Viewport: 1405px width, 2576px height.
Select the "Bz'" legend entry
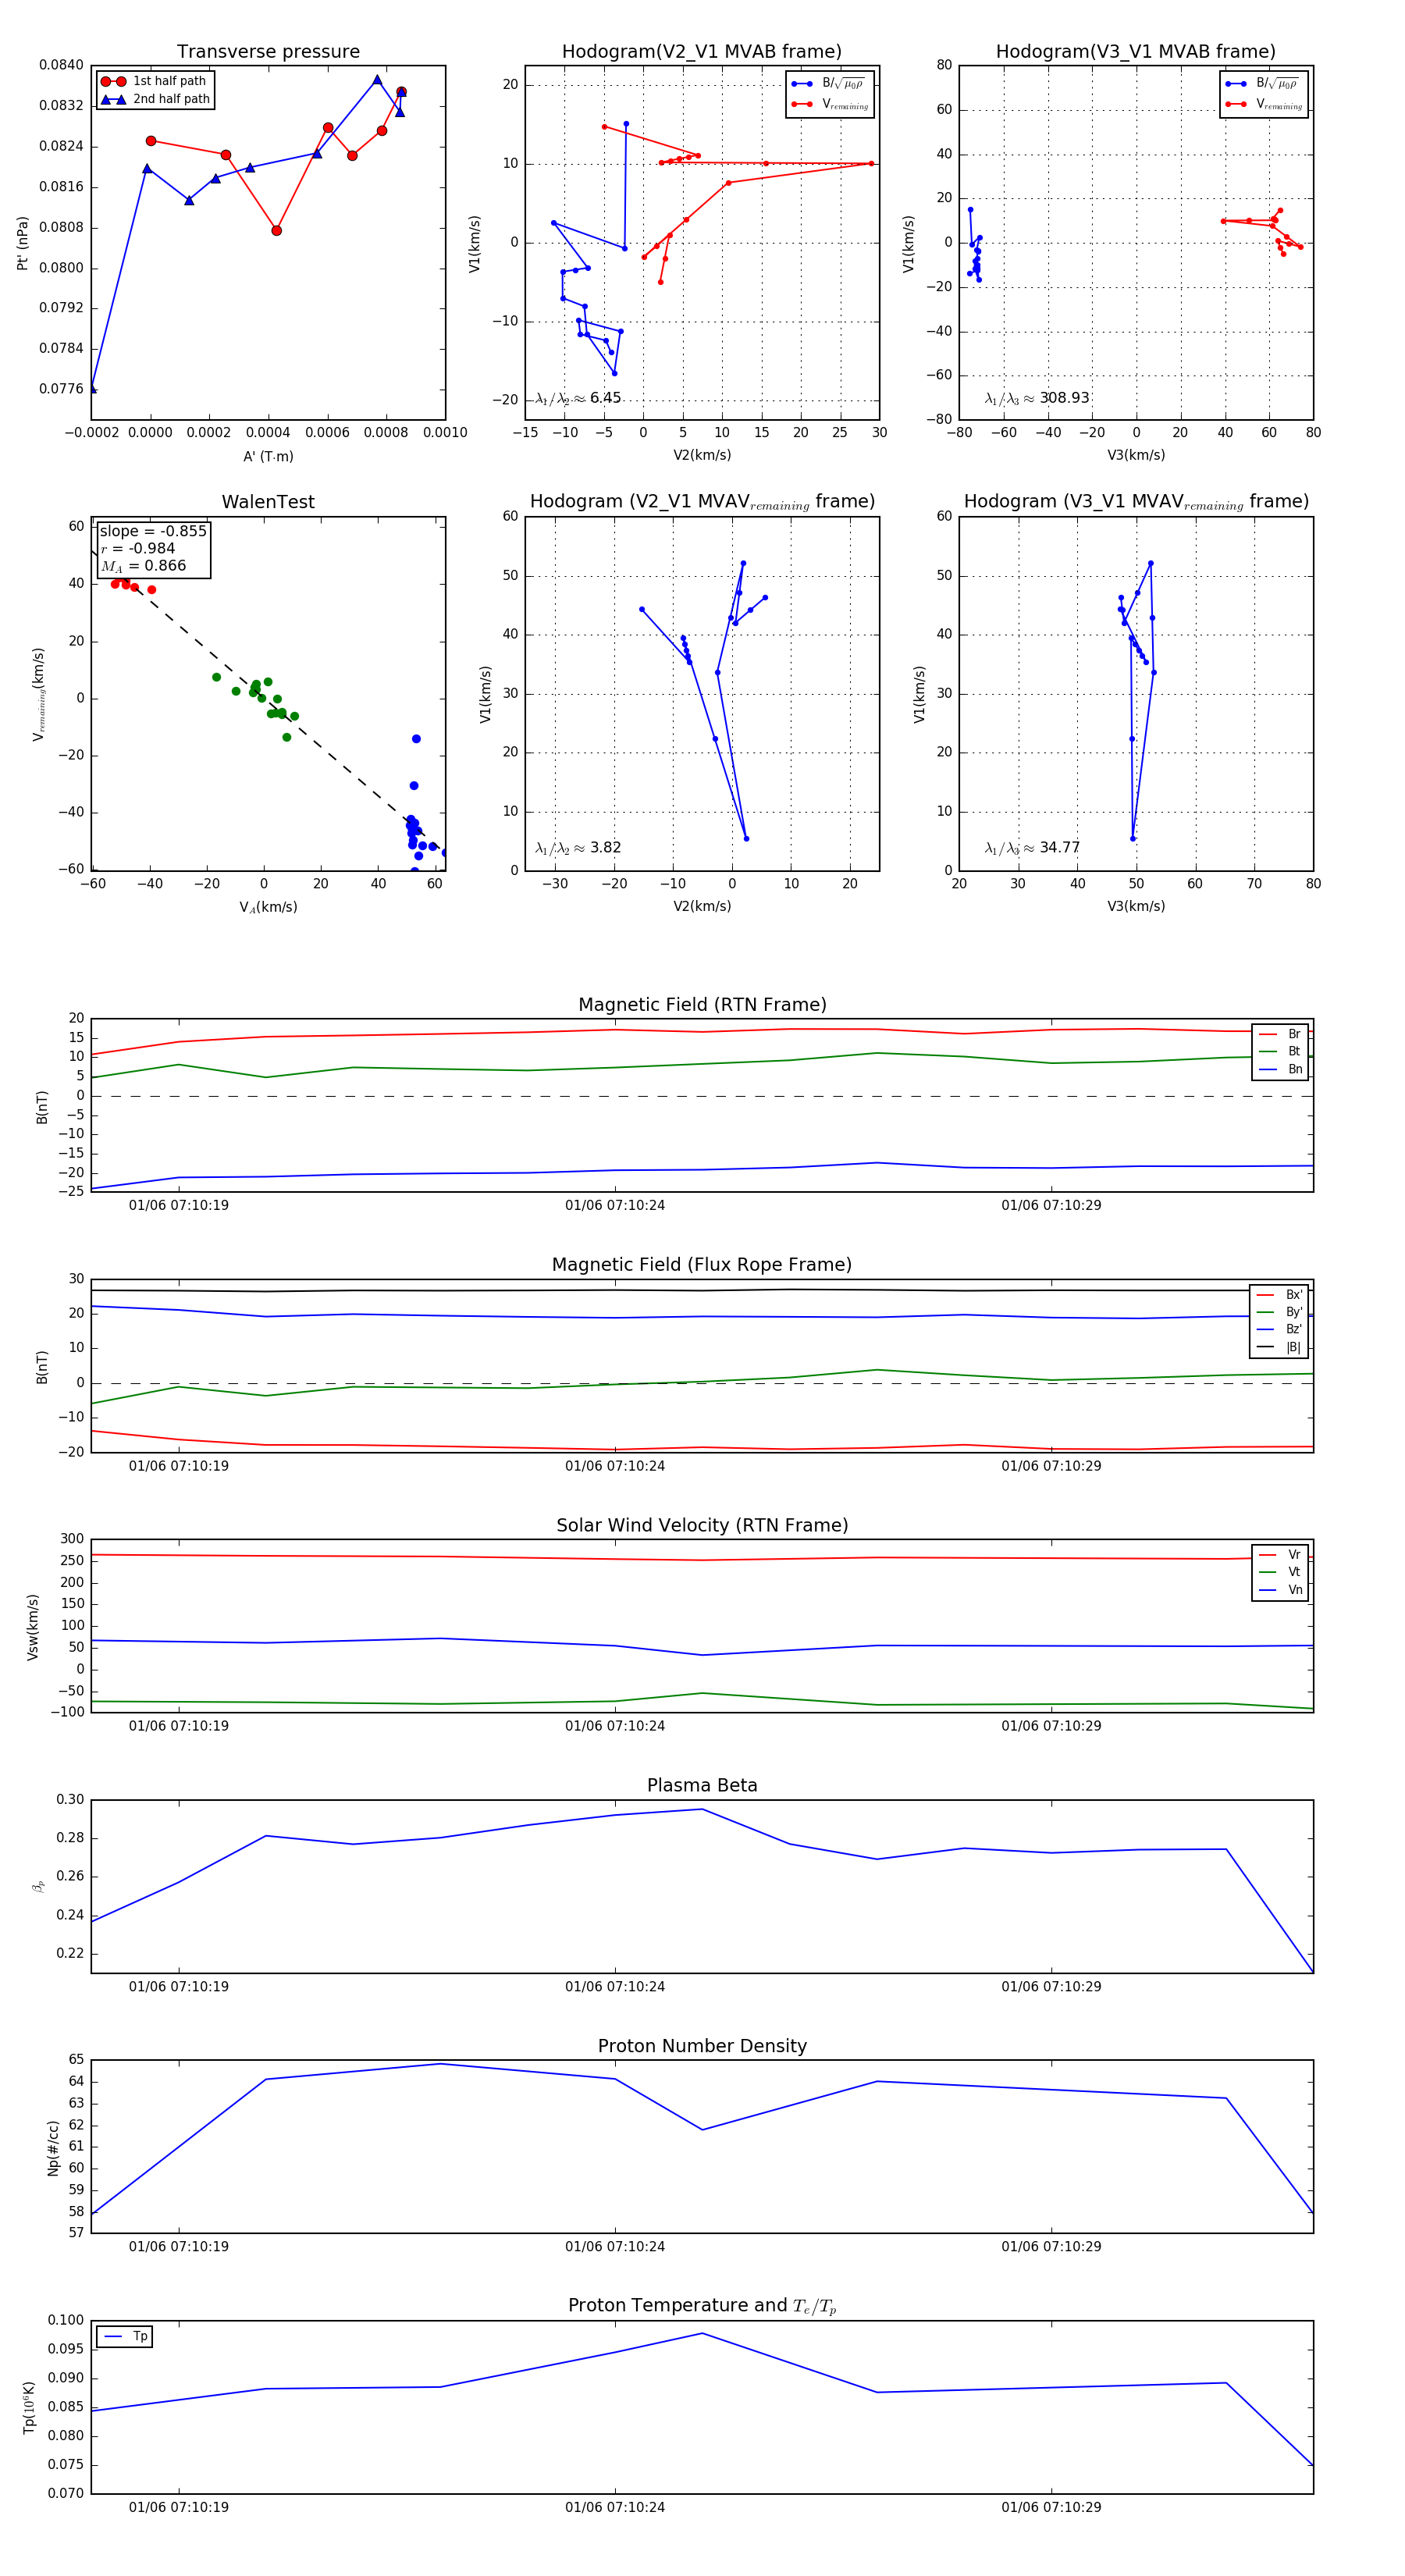[1280, 1330]
